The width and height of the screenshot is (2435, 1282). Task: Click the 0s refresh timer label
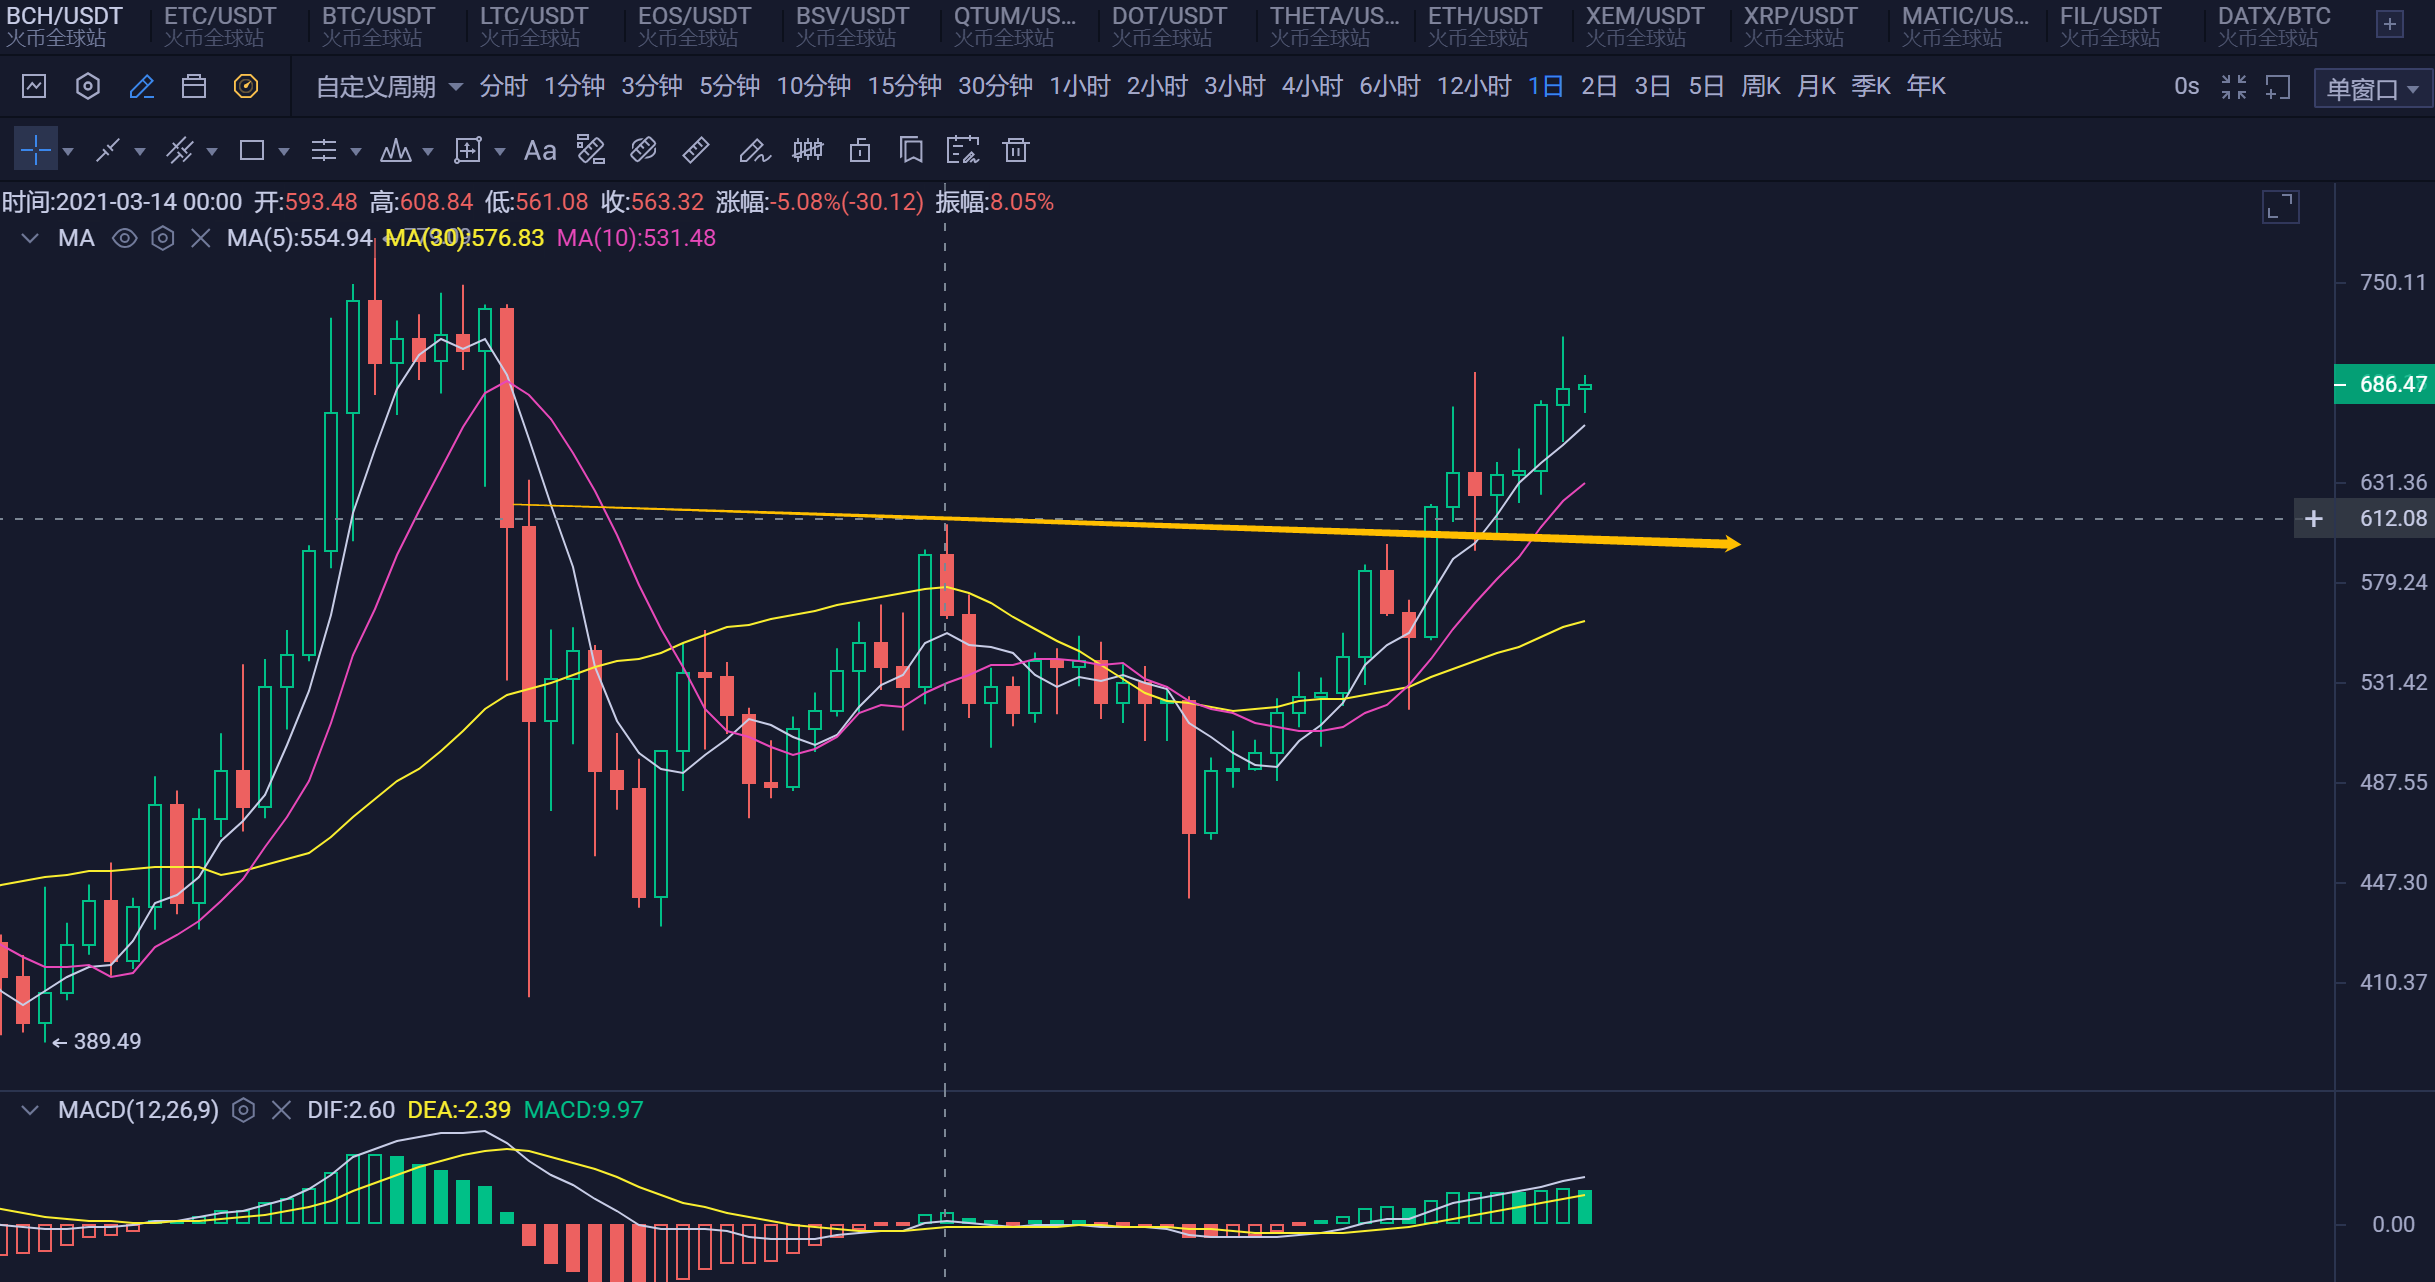(x=2186, y=87)
